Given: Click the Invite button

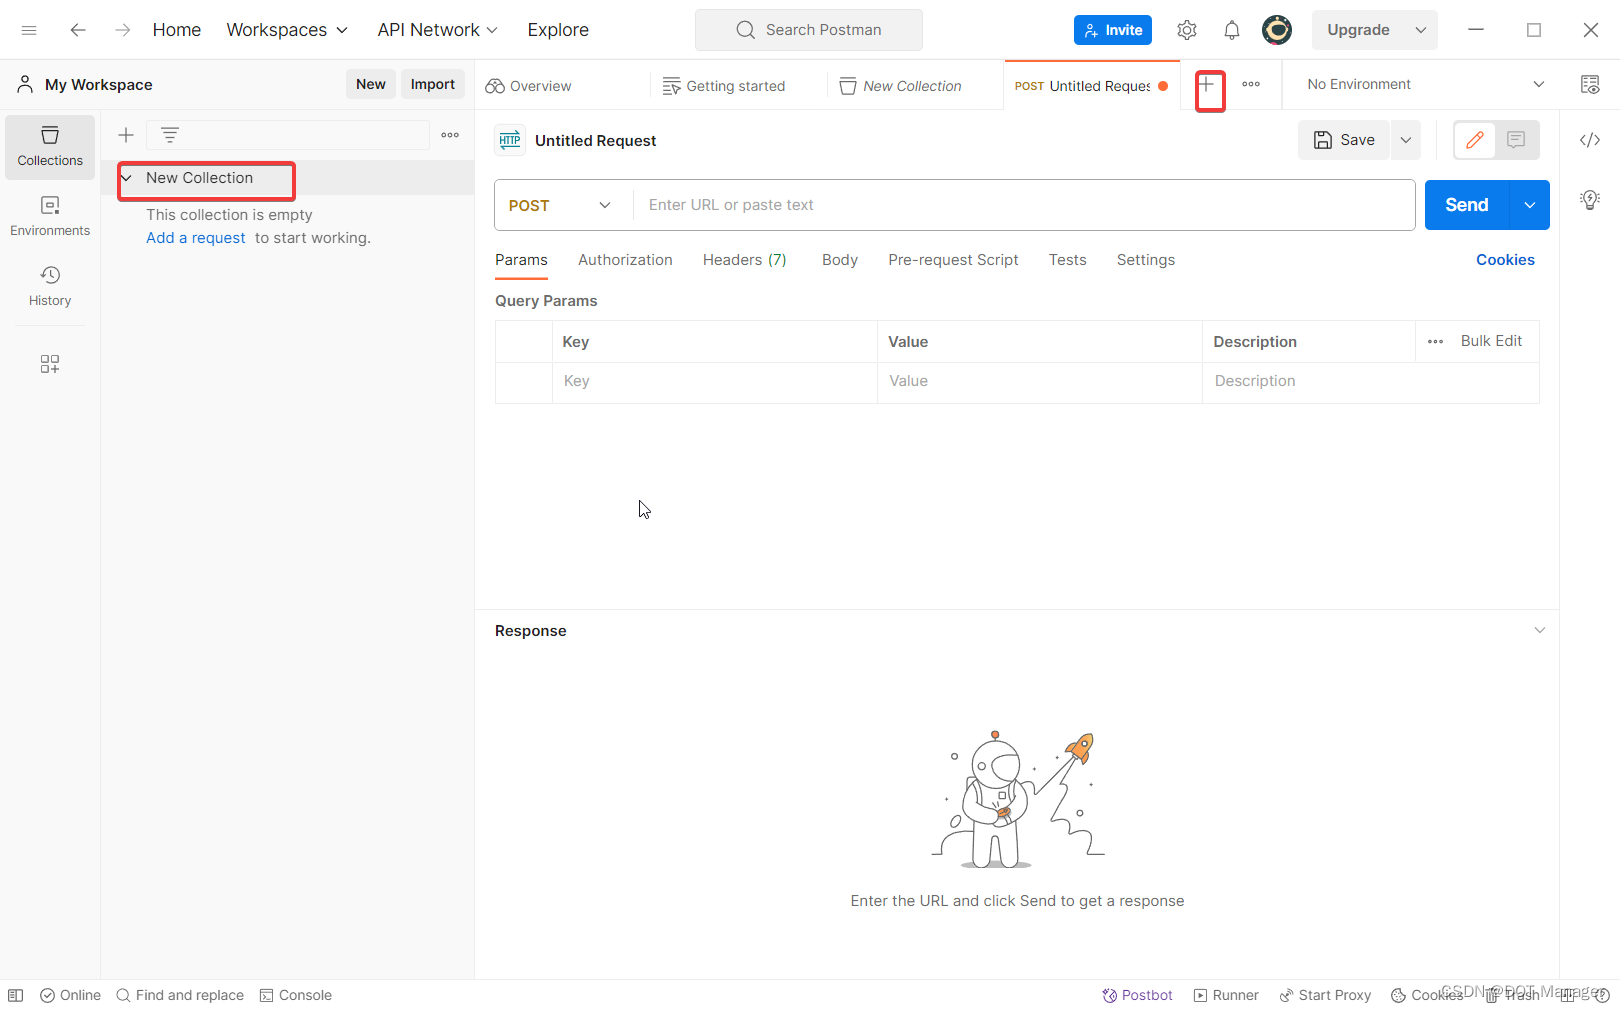Looking at the screenshot, I should (x=1113, y=30).
